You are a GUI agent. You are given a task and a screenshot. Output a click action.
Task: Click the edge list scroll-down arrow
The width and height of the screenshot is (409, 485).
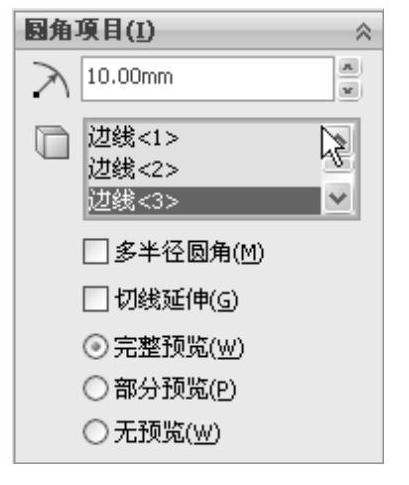(338, 198)
